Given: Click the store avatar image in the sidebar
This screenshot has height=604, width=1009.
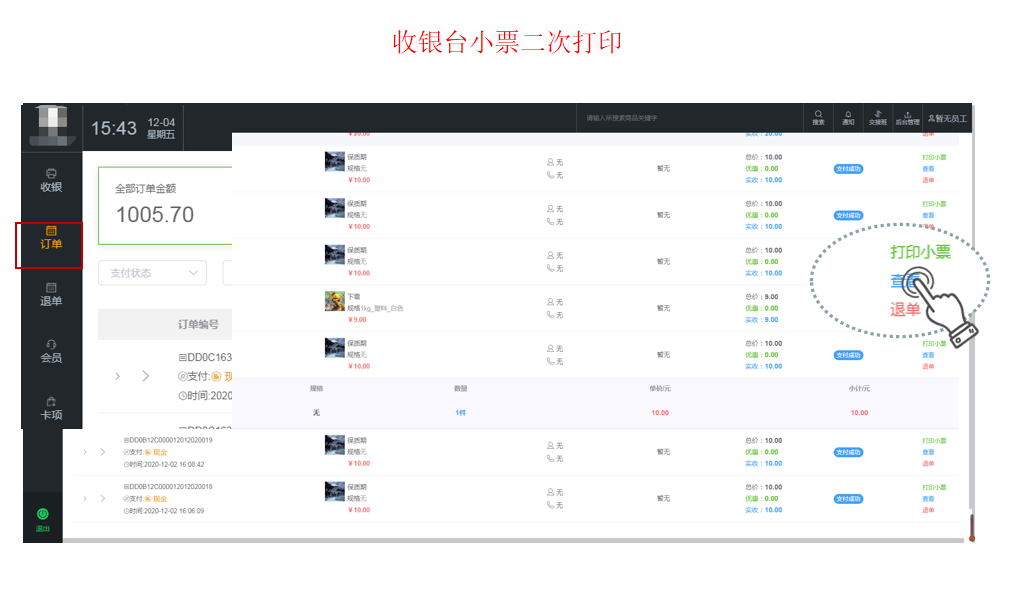Looking at the screenshot, I should click(52, 126).
